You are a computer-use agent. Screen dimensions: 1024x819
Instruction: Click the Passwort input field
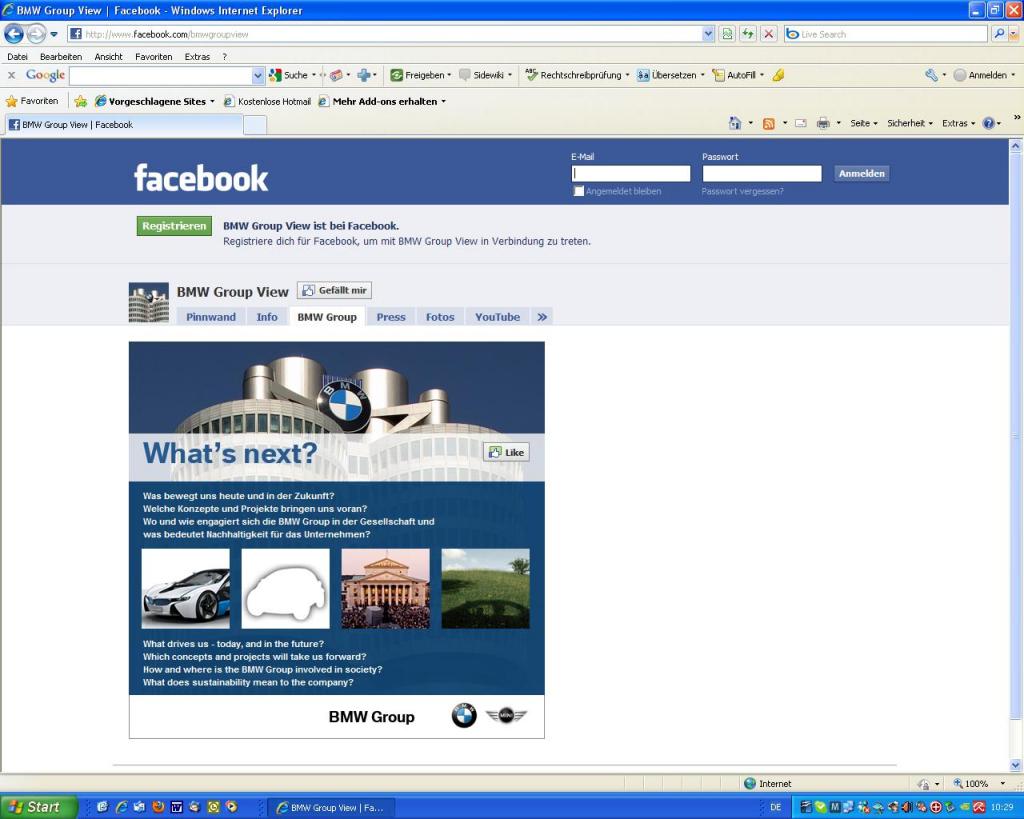pyautogui.click(x=762, y=173)
